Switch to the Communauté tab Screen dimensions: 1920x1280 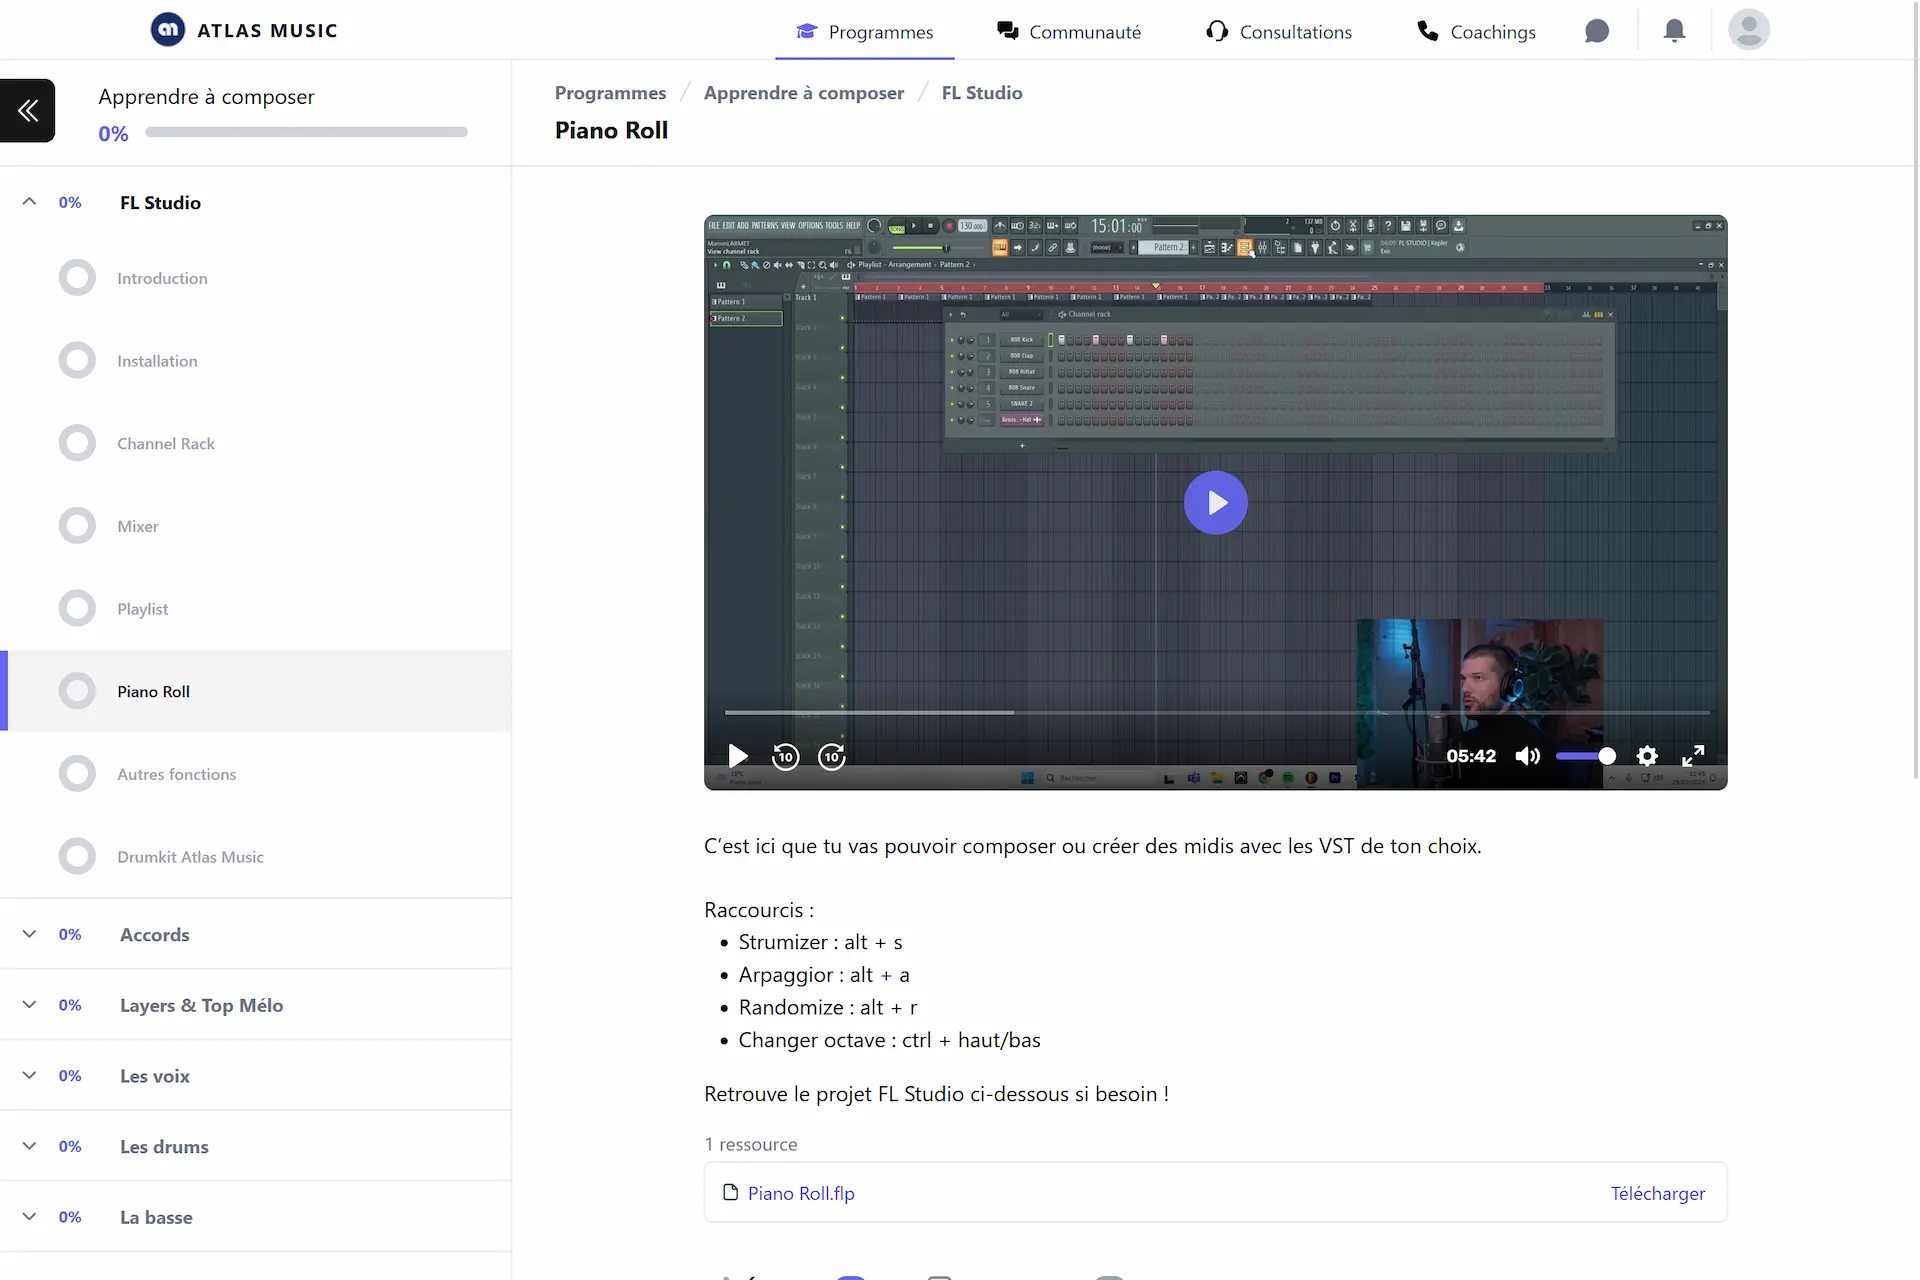pyautogui.click(x=1069, y=32)
